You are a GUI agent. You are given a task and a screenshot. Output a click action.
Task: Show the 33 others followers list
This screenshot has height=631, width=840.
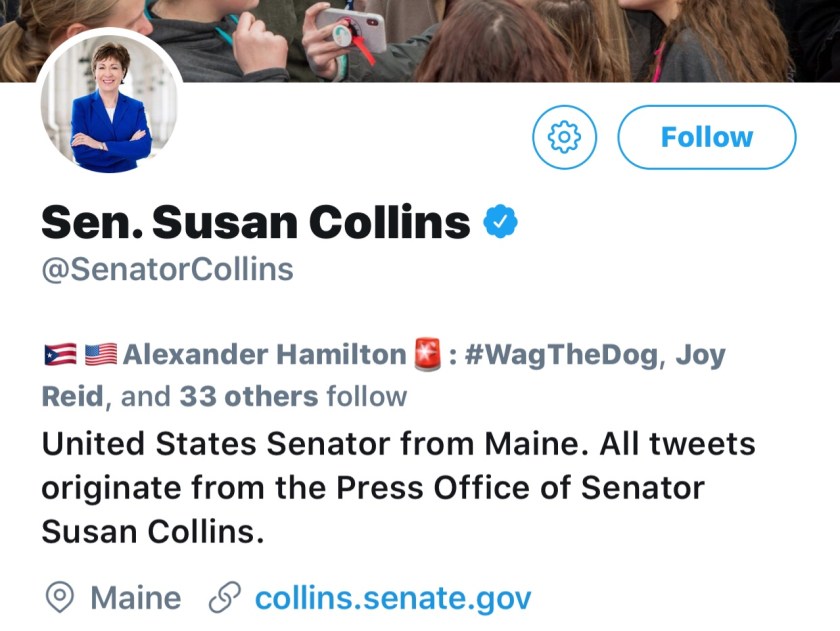[249, 396]
